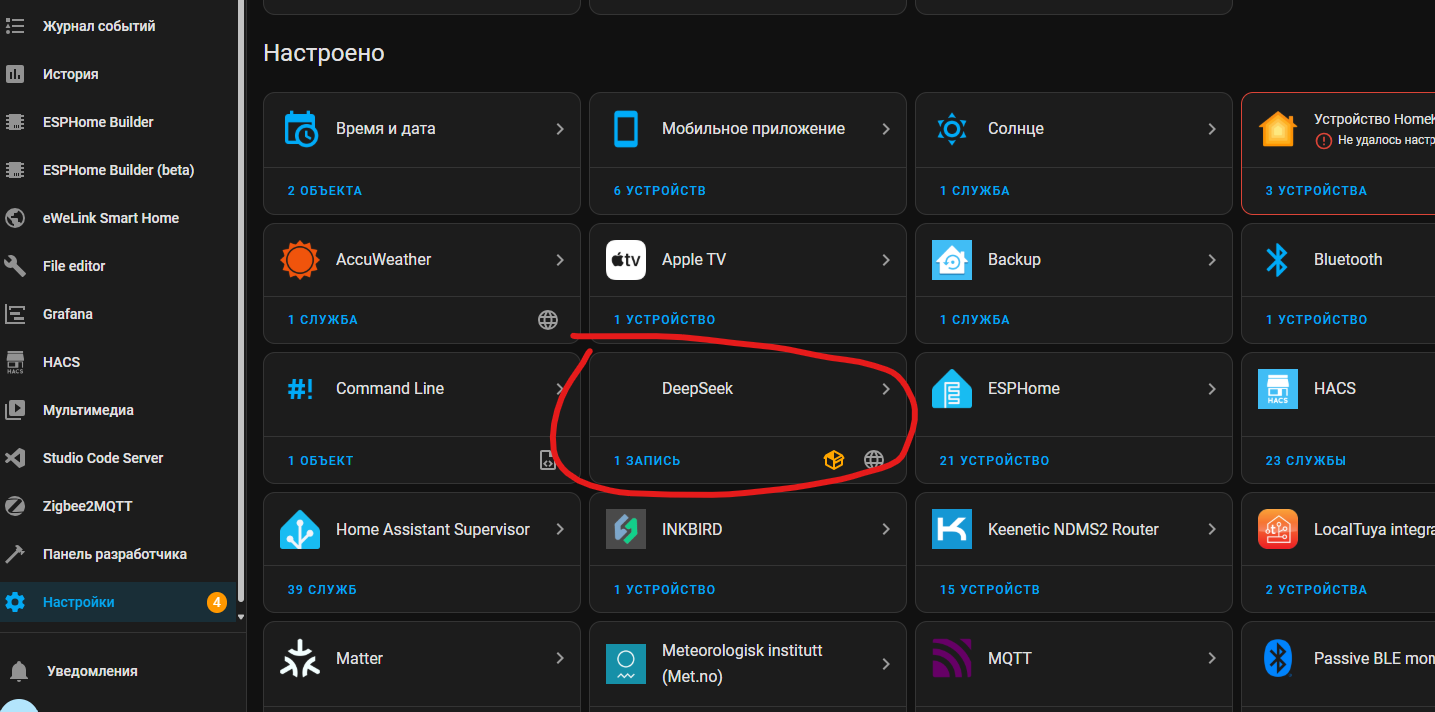Open the 1 ОБЪЕКТ link
The image size is (1435, 712).
[x=321, y=461]
